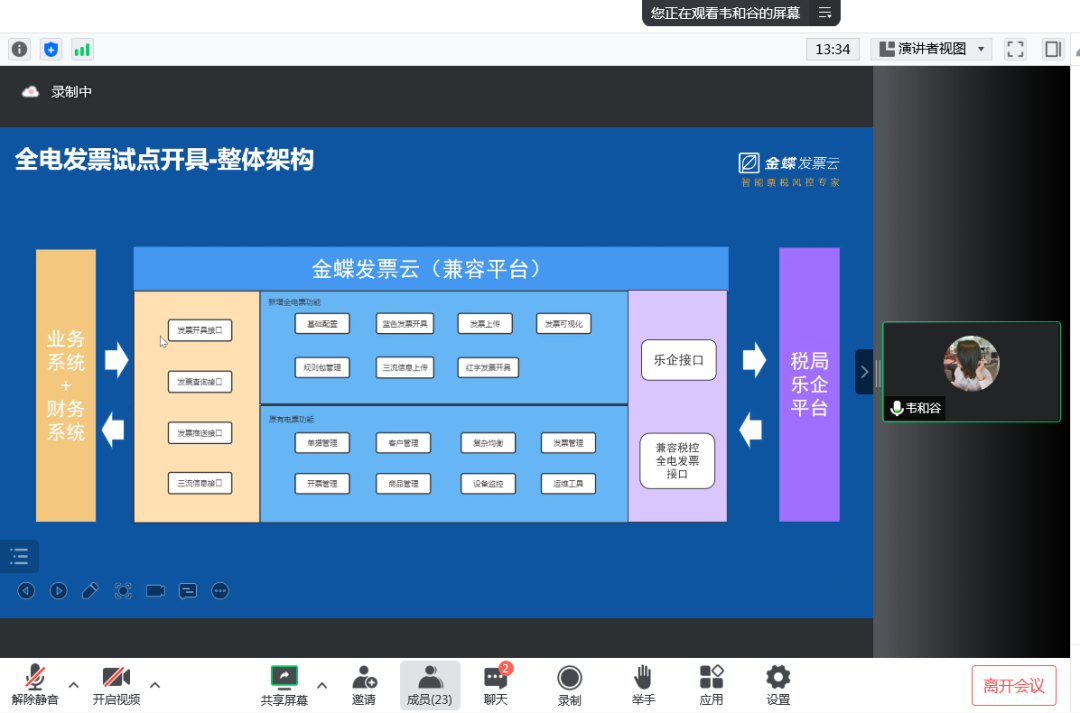The image size is (1080, 713).
Task: Click the 金蝶发票云（兼容平台）header
Action: tap(430, 269)
